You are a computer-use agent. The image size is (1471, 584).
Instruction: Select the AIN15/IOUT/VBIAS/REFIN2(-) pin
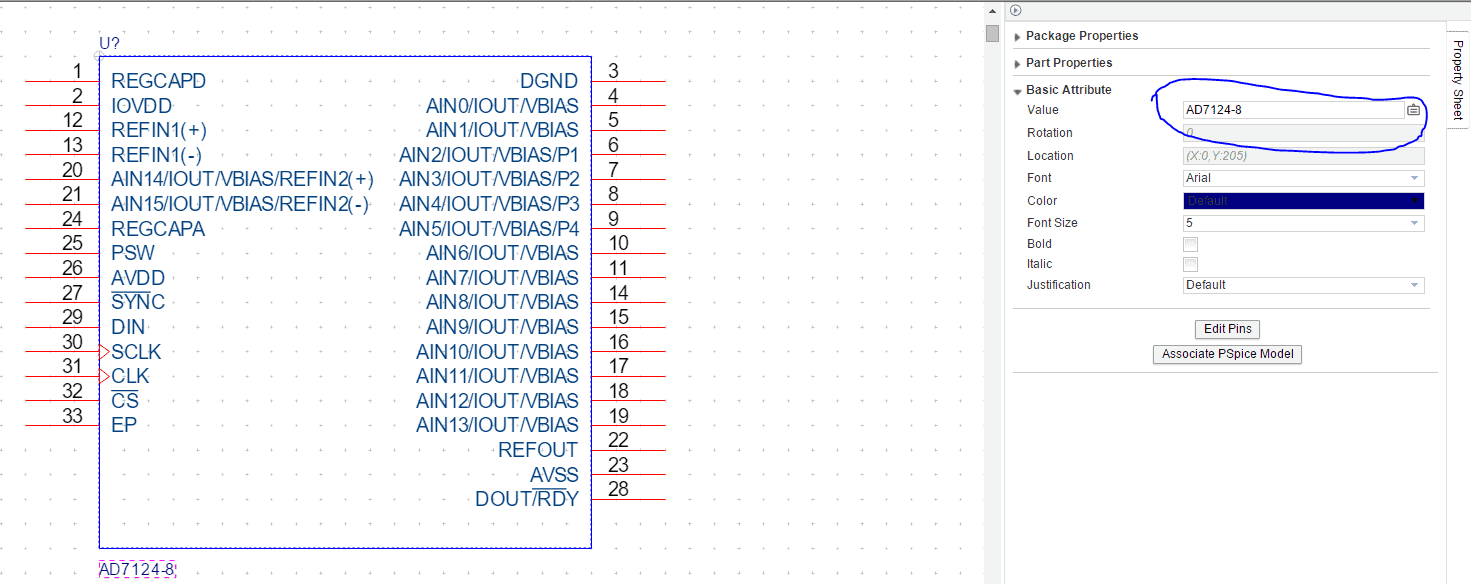240,204
